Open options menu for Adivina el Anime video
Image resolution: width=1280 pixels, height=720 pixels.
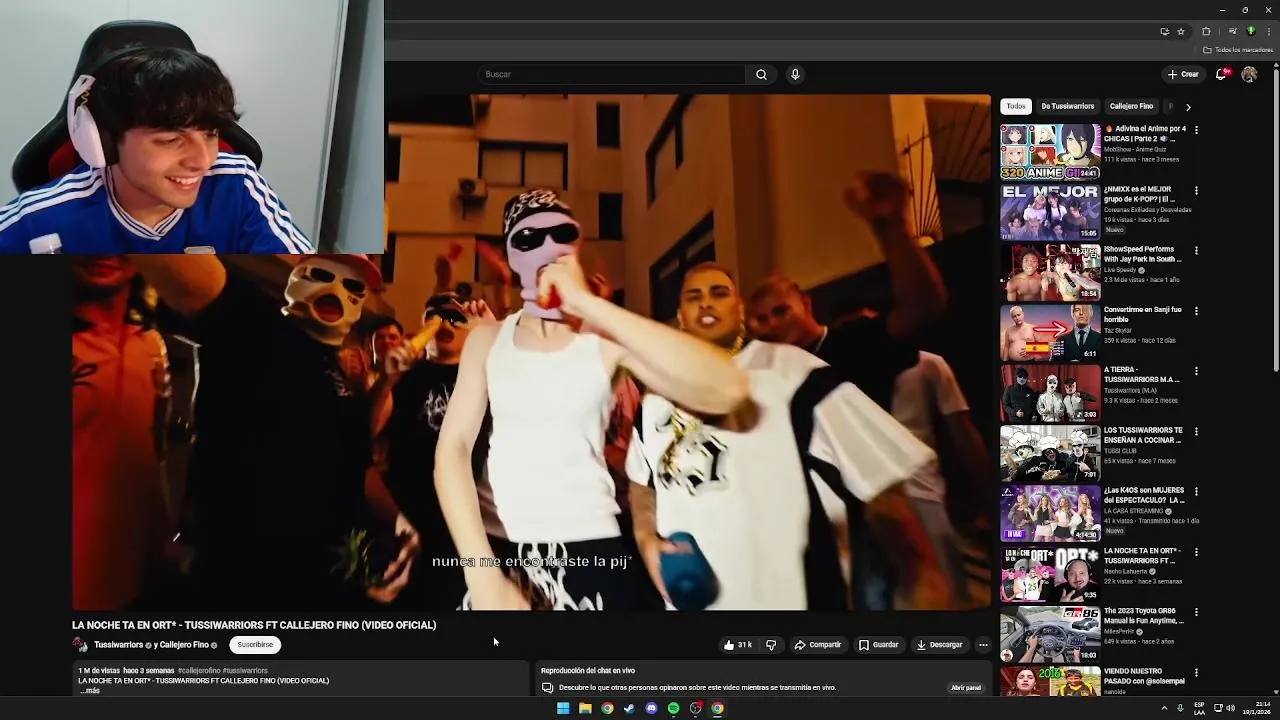[x=1196, y=130]
